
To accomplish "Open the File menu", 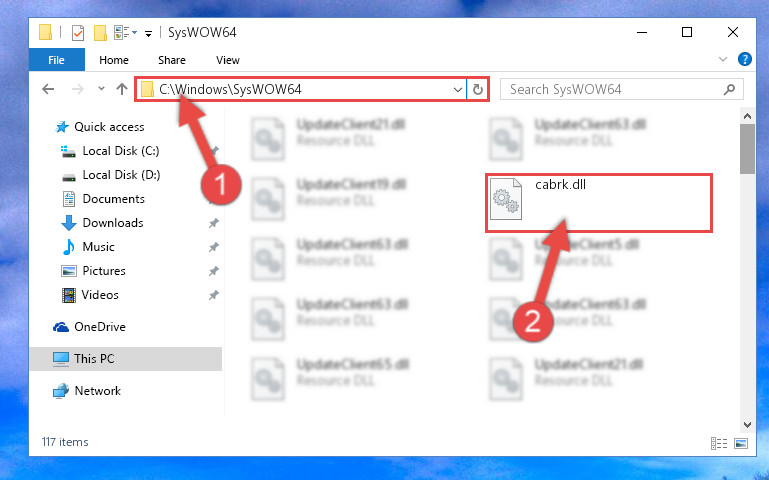I will point(56,60).
